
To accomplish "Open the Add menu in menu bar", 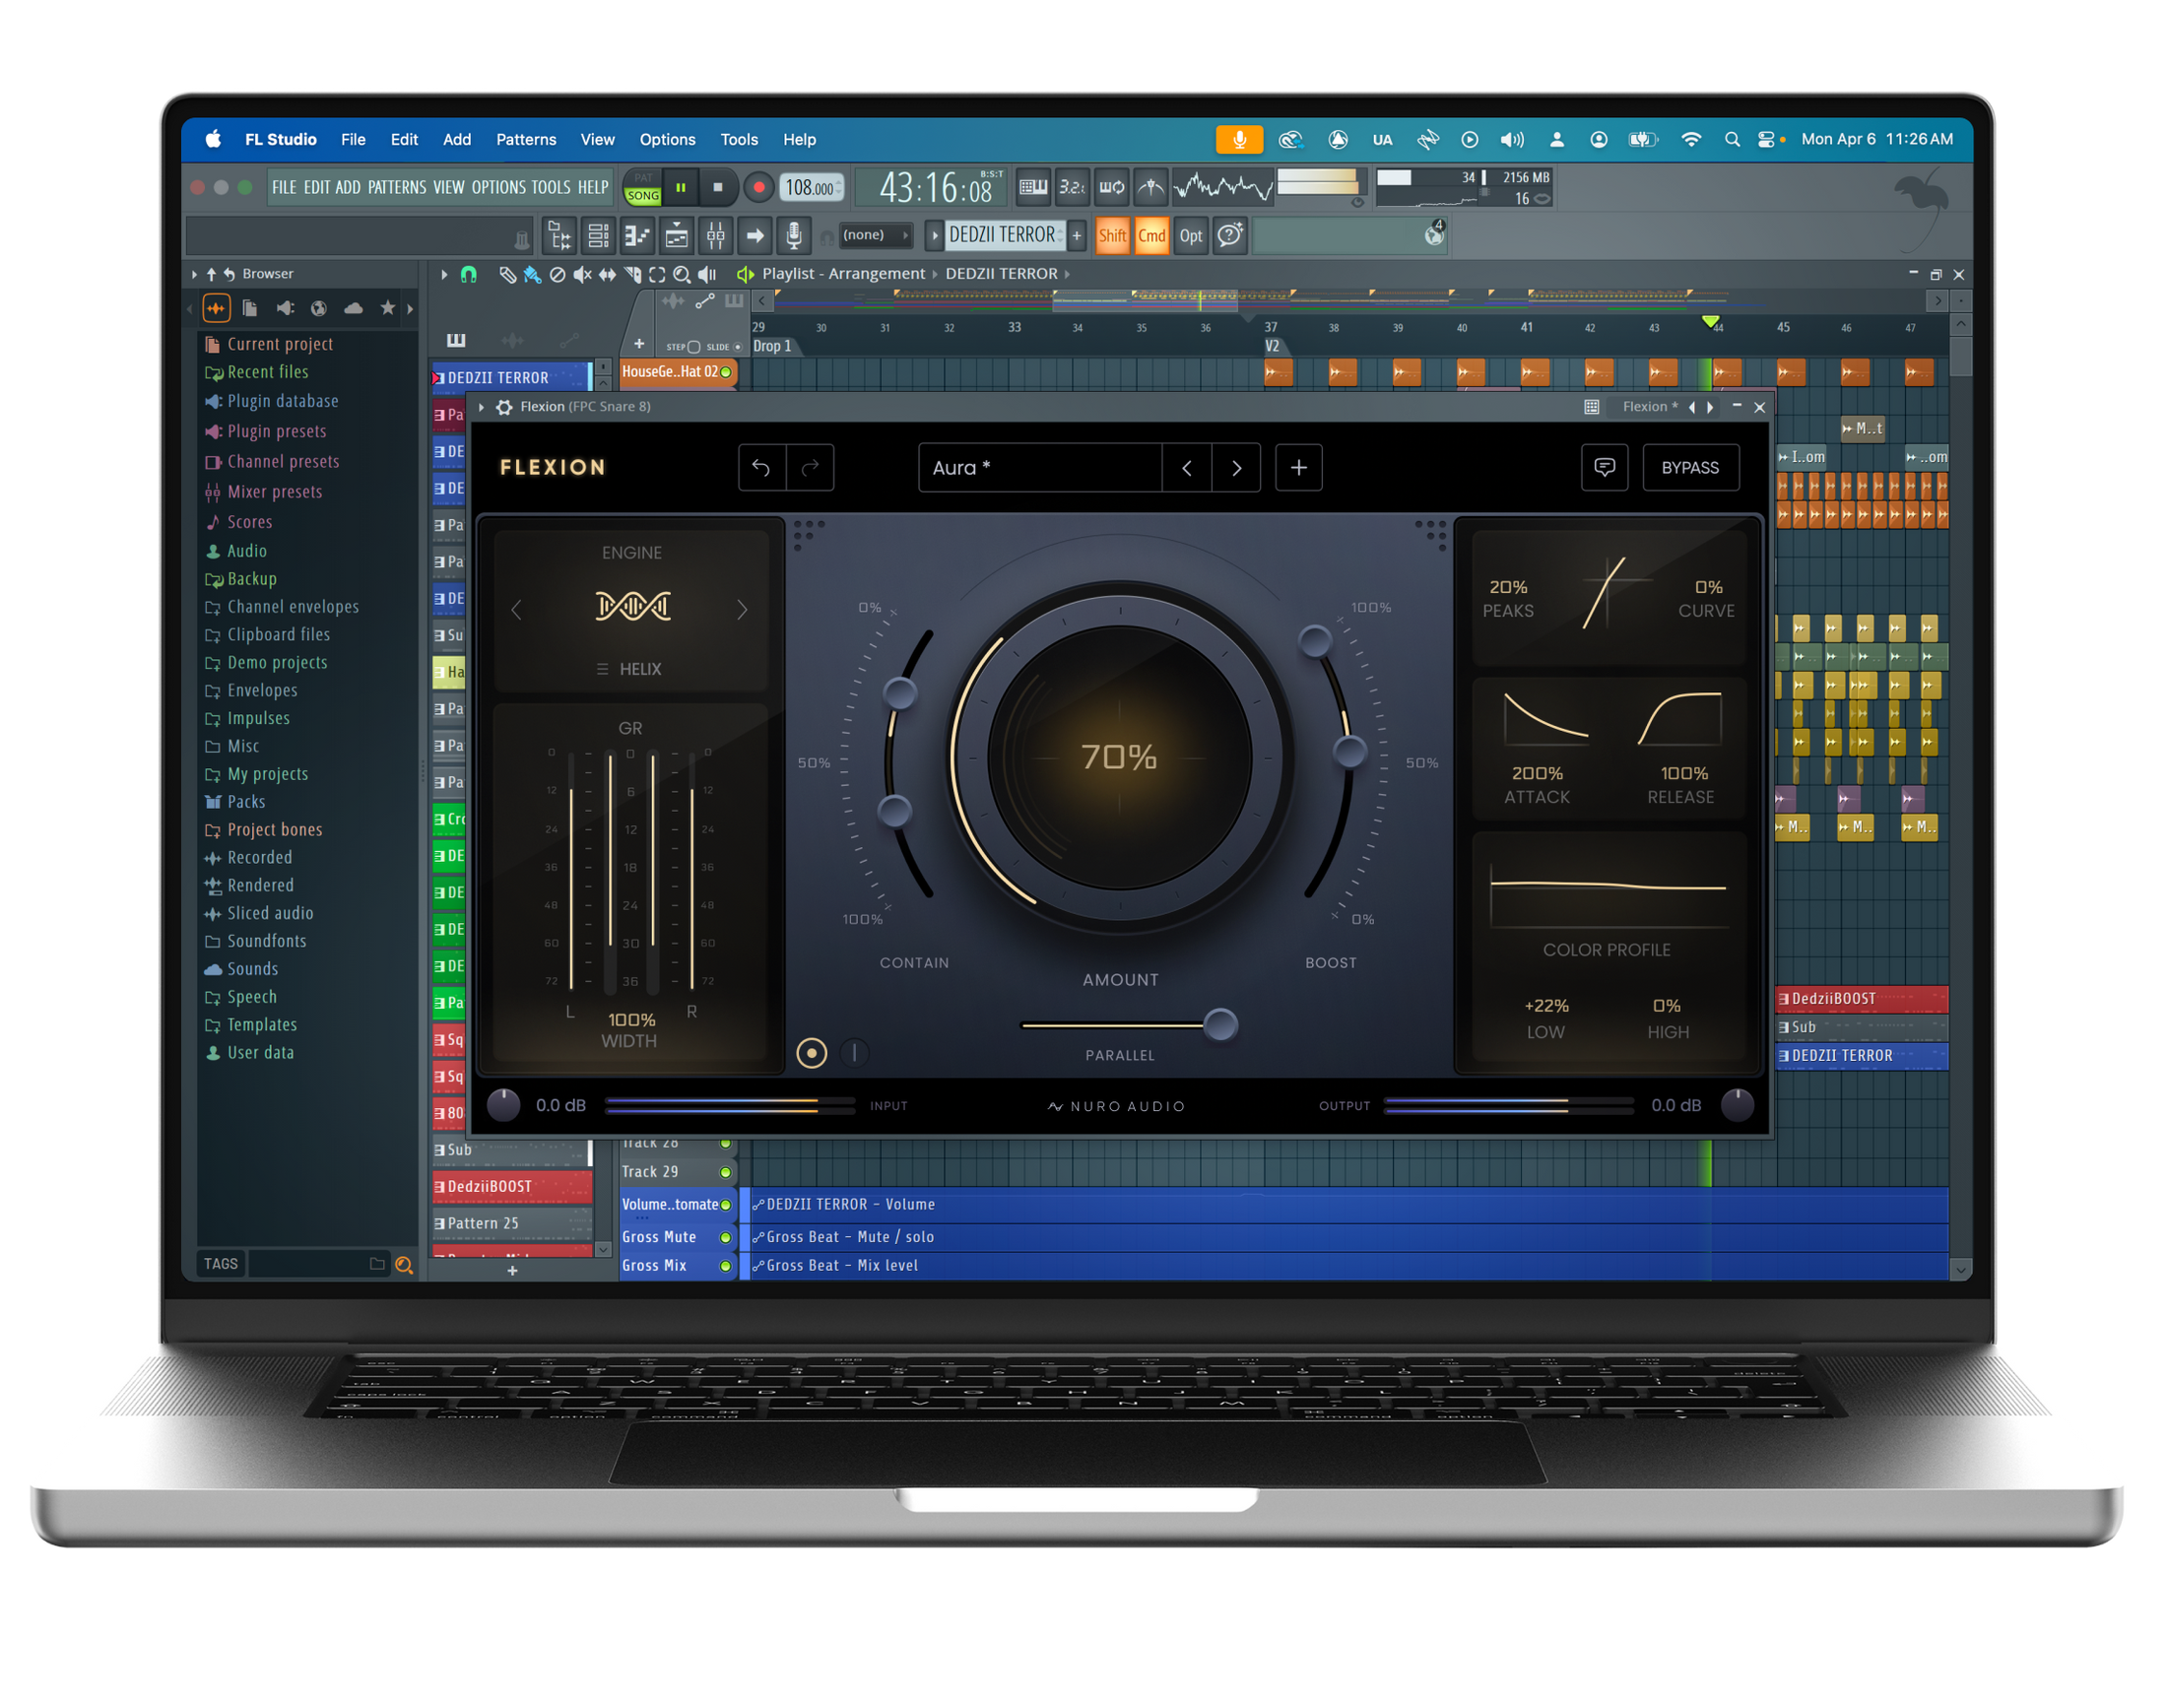I will [x=457, y=140].
